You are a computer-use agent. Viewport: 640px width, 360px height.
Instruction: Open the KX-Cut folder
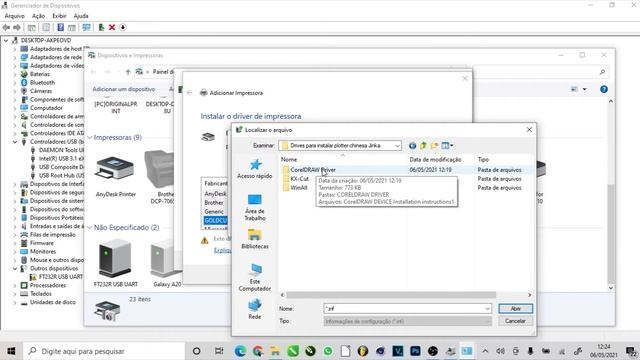pyautogui.click(x=296, y=179)
